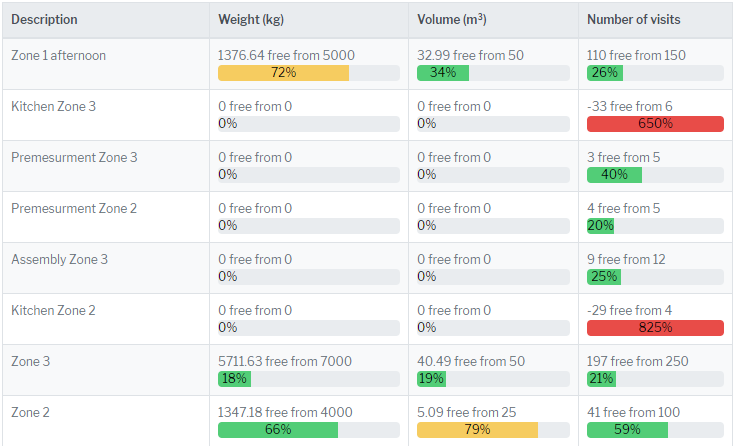Viewport: 733px width, 446px height.
Task: Select the Zone 2 row description
Action: pos(30,413)
